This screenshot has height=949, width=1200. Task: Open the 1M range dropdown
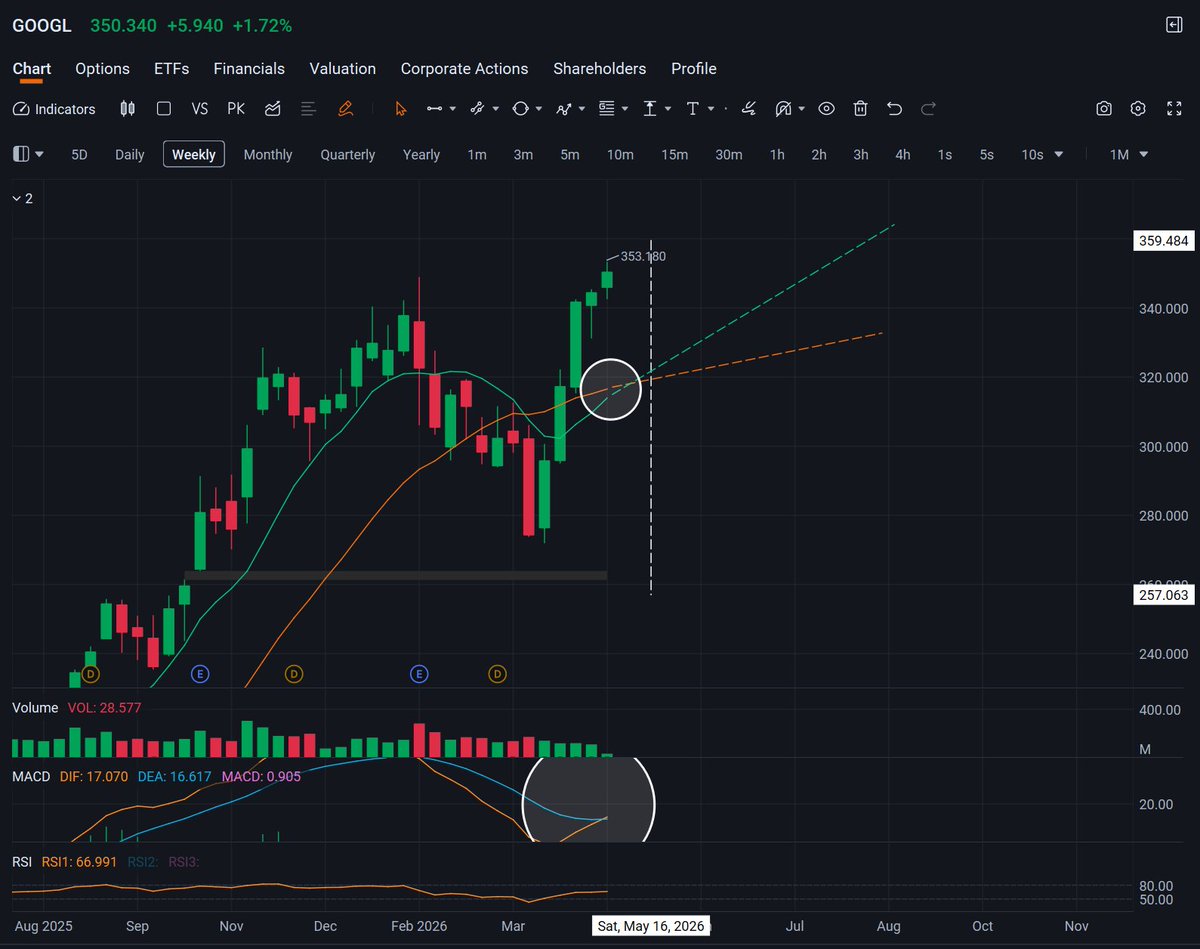[1129, 154]
